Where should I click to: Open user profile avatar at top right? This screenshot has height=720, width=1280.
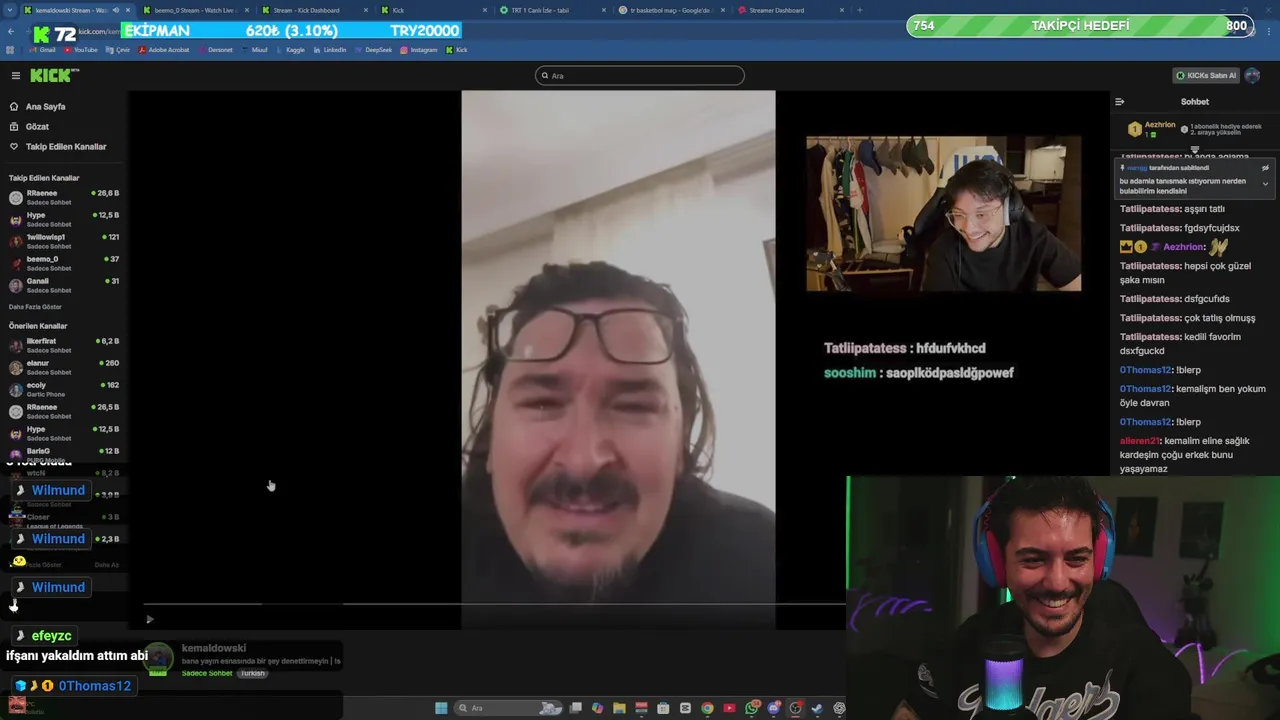point(1252,75)
